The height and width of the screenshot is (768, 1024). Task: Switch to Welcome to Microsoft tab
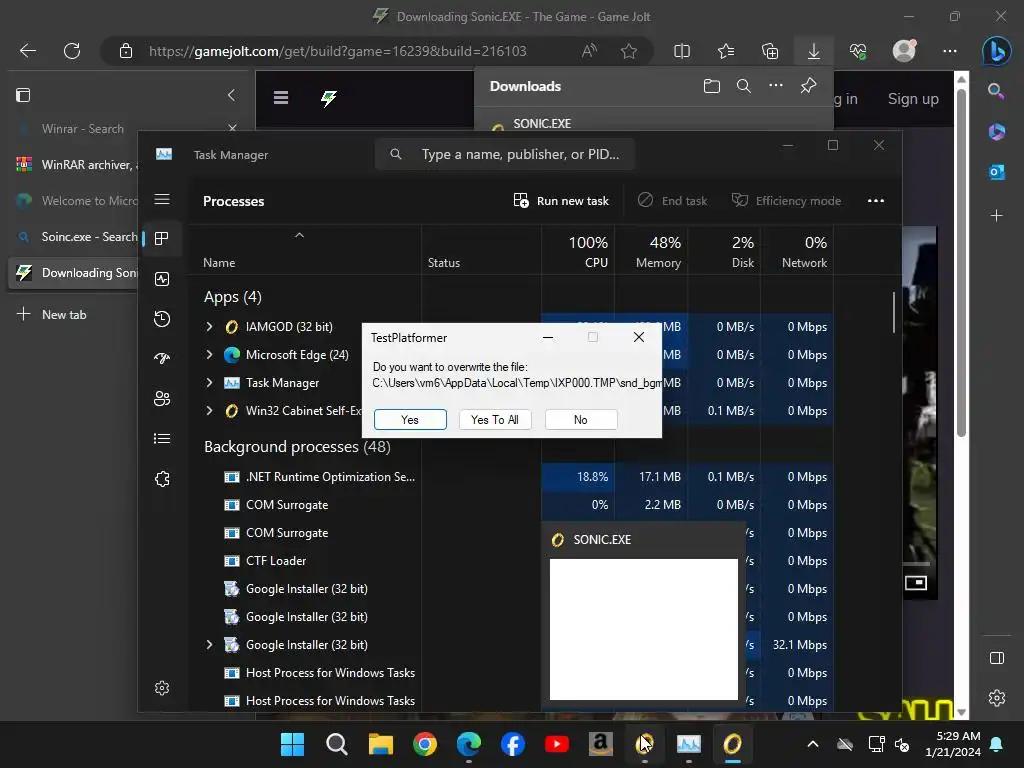point(73,200)
